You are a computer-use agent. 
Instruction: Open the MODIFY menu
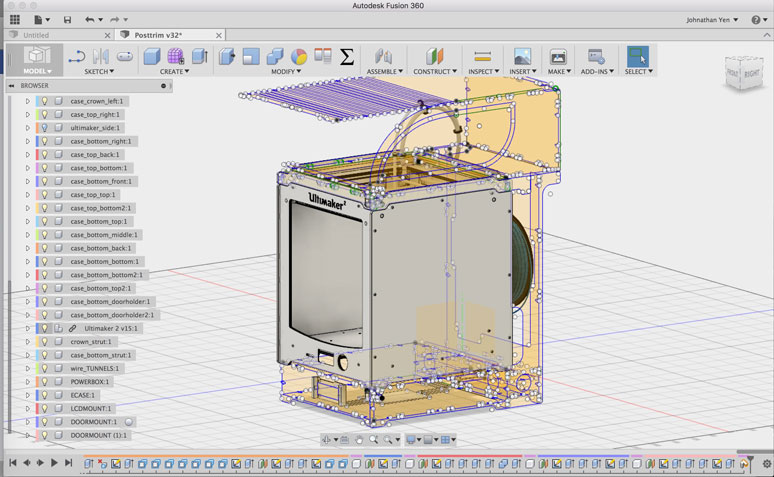pyautogui.click(x=286, y=72)
